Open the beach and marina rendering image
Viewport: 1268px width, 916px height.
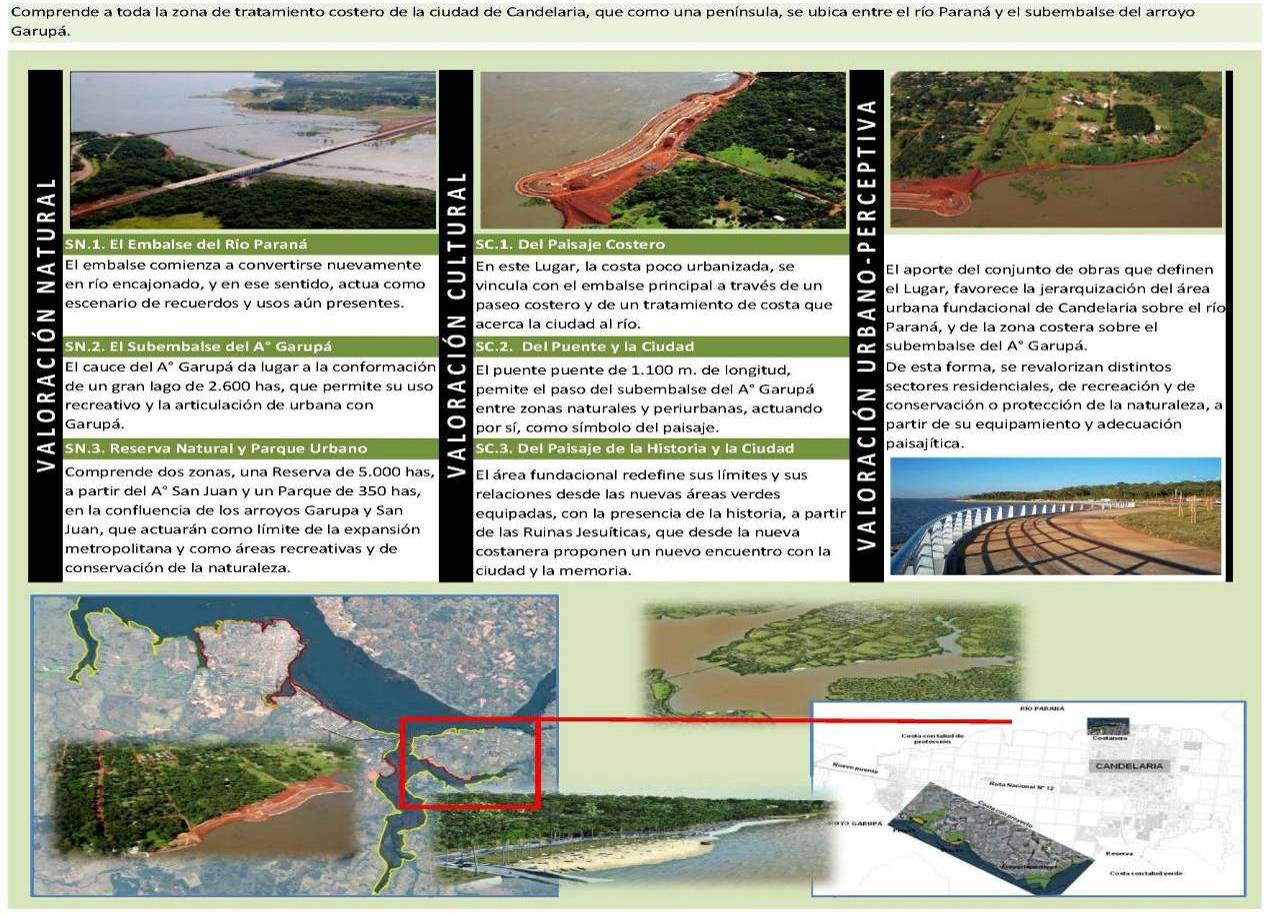635,840
